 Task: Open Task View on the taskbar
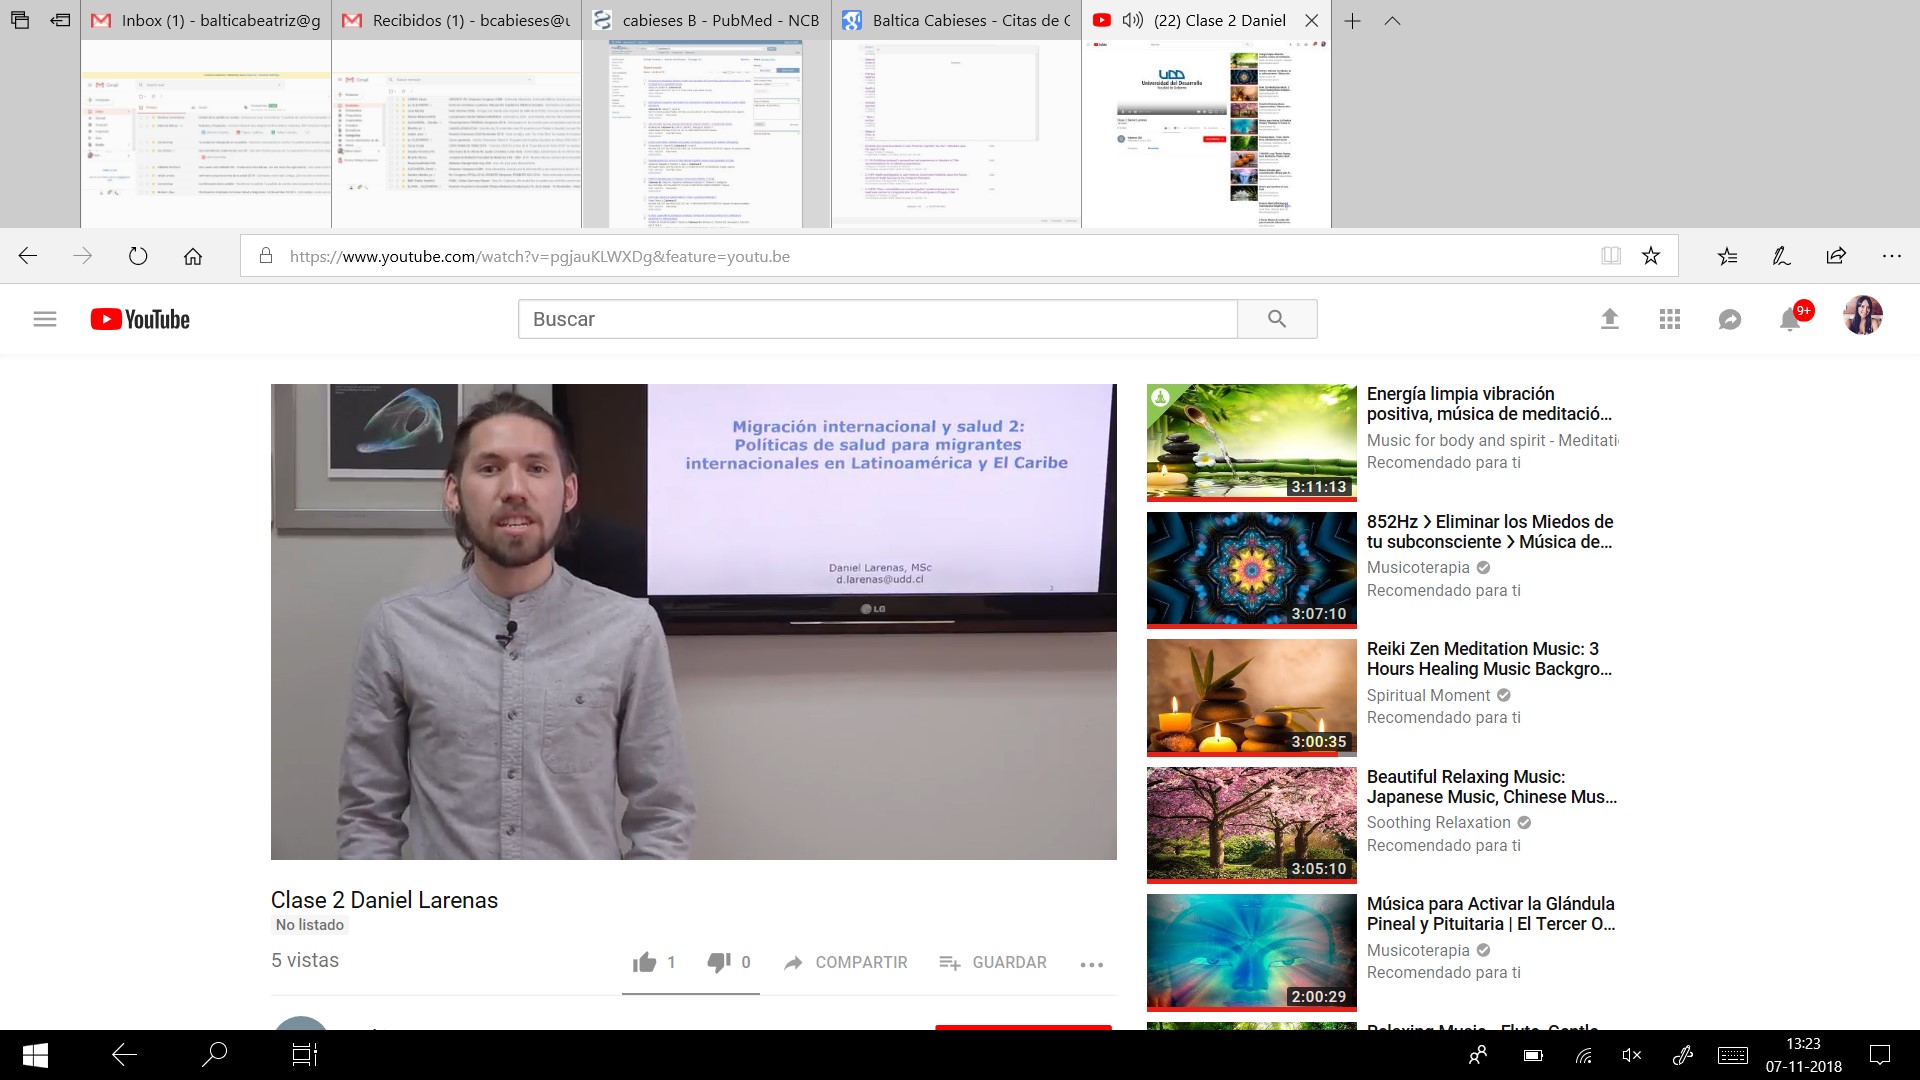304,1054
